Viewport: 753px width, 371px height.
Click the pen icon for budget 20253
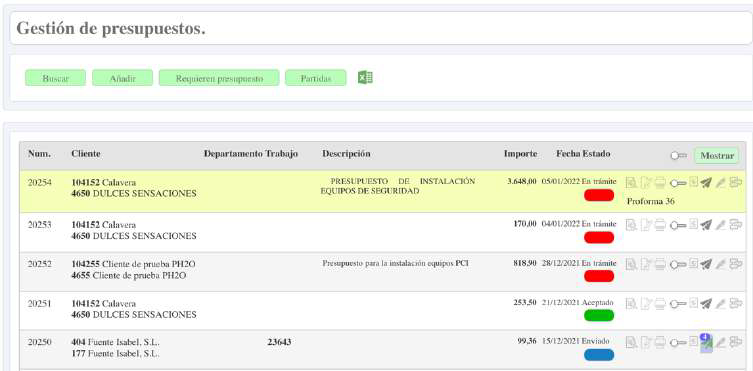pos(720,224)
